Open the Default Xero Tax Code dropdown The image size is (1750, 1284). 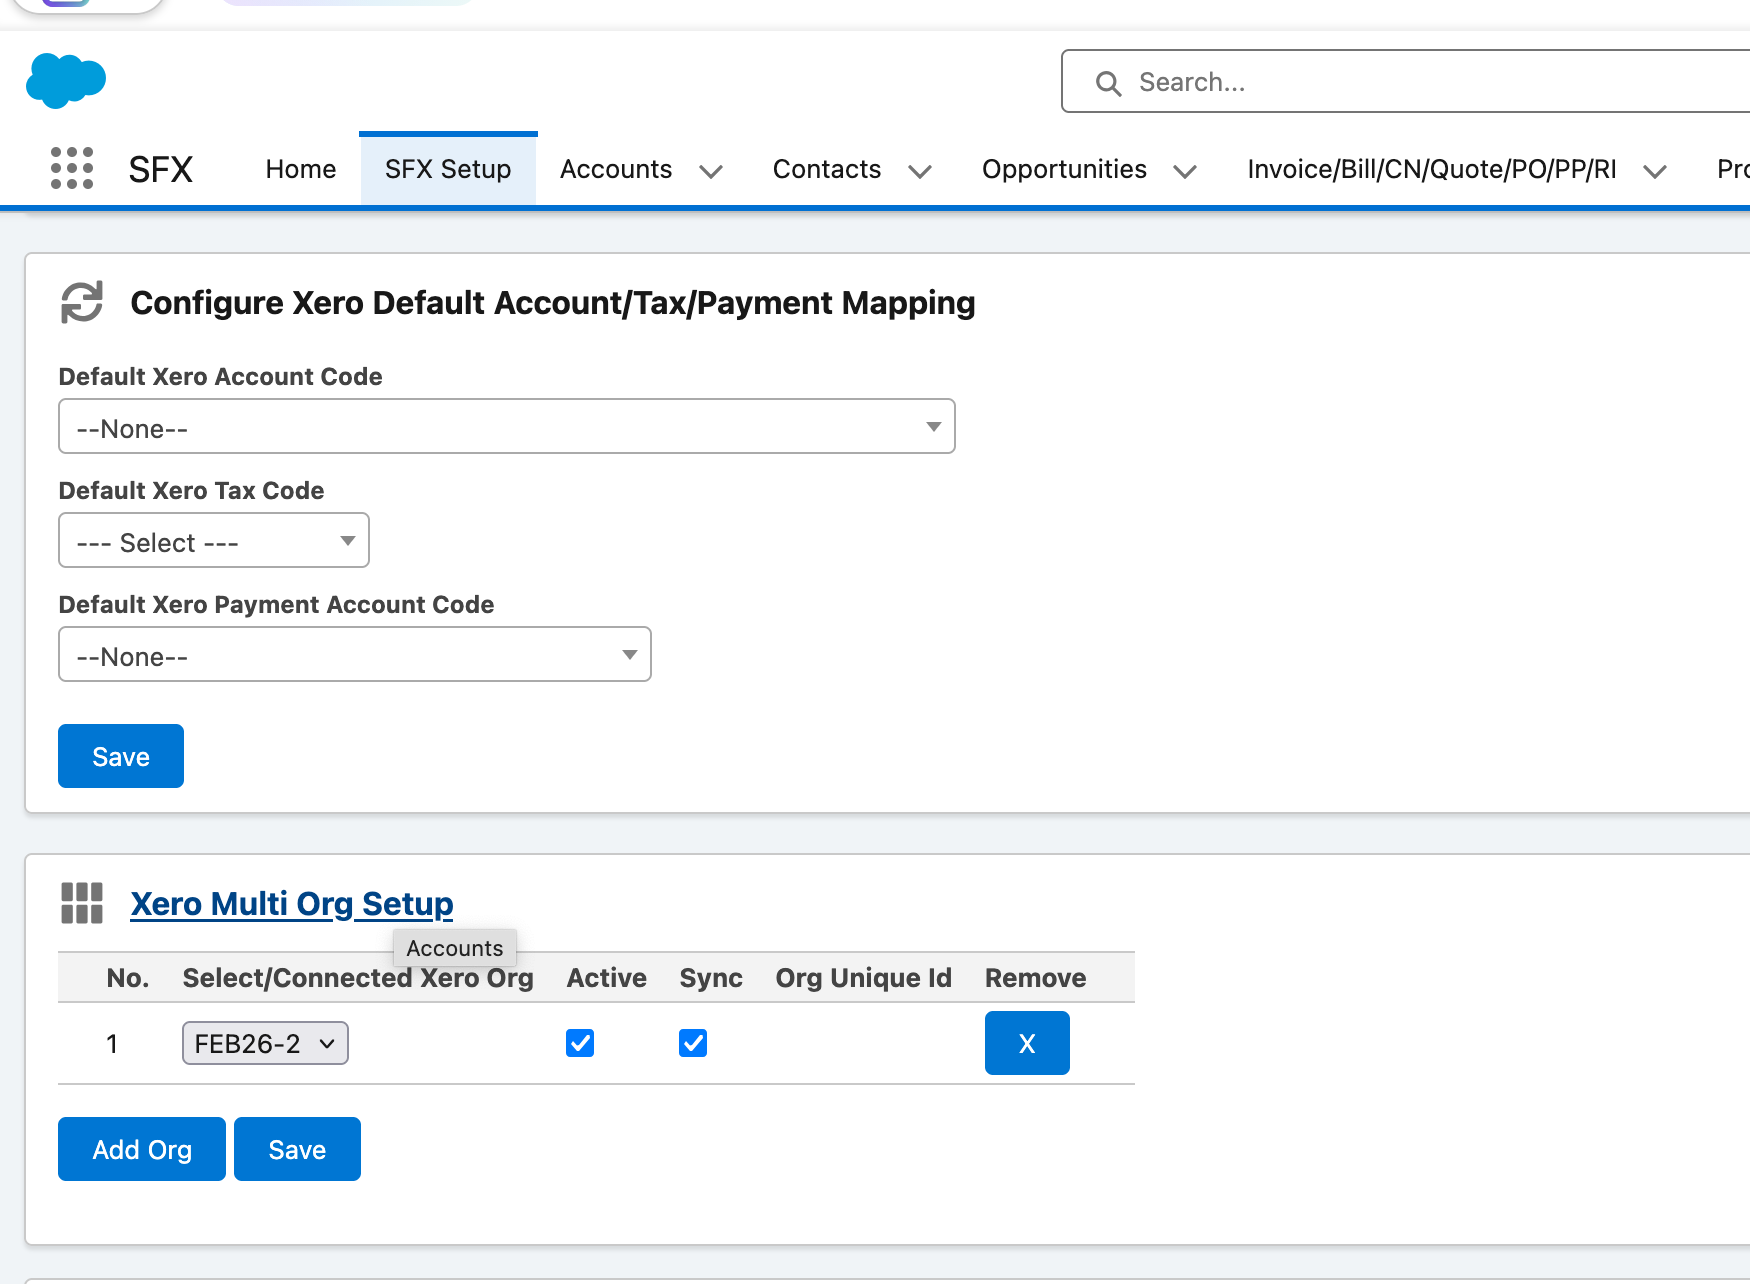(x=214, y=541)
